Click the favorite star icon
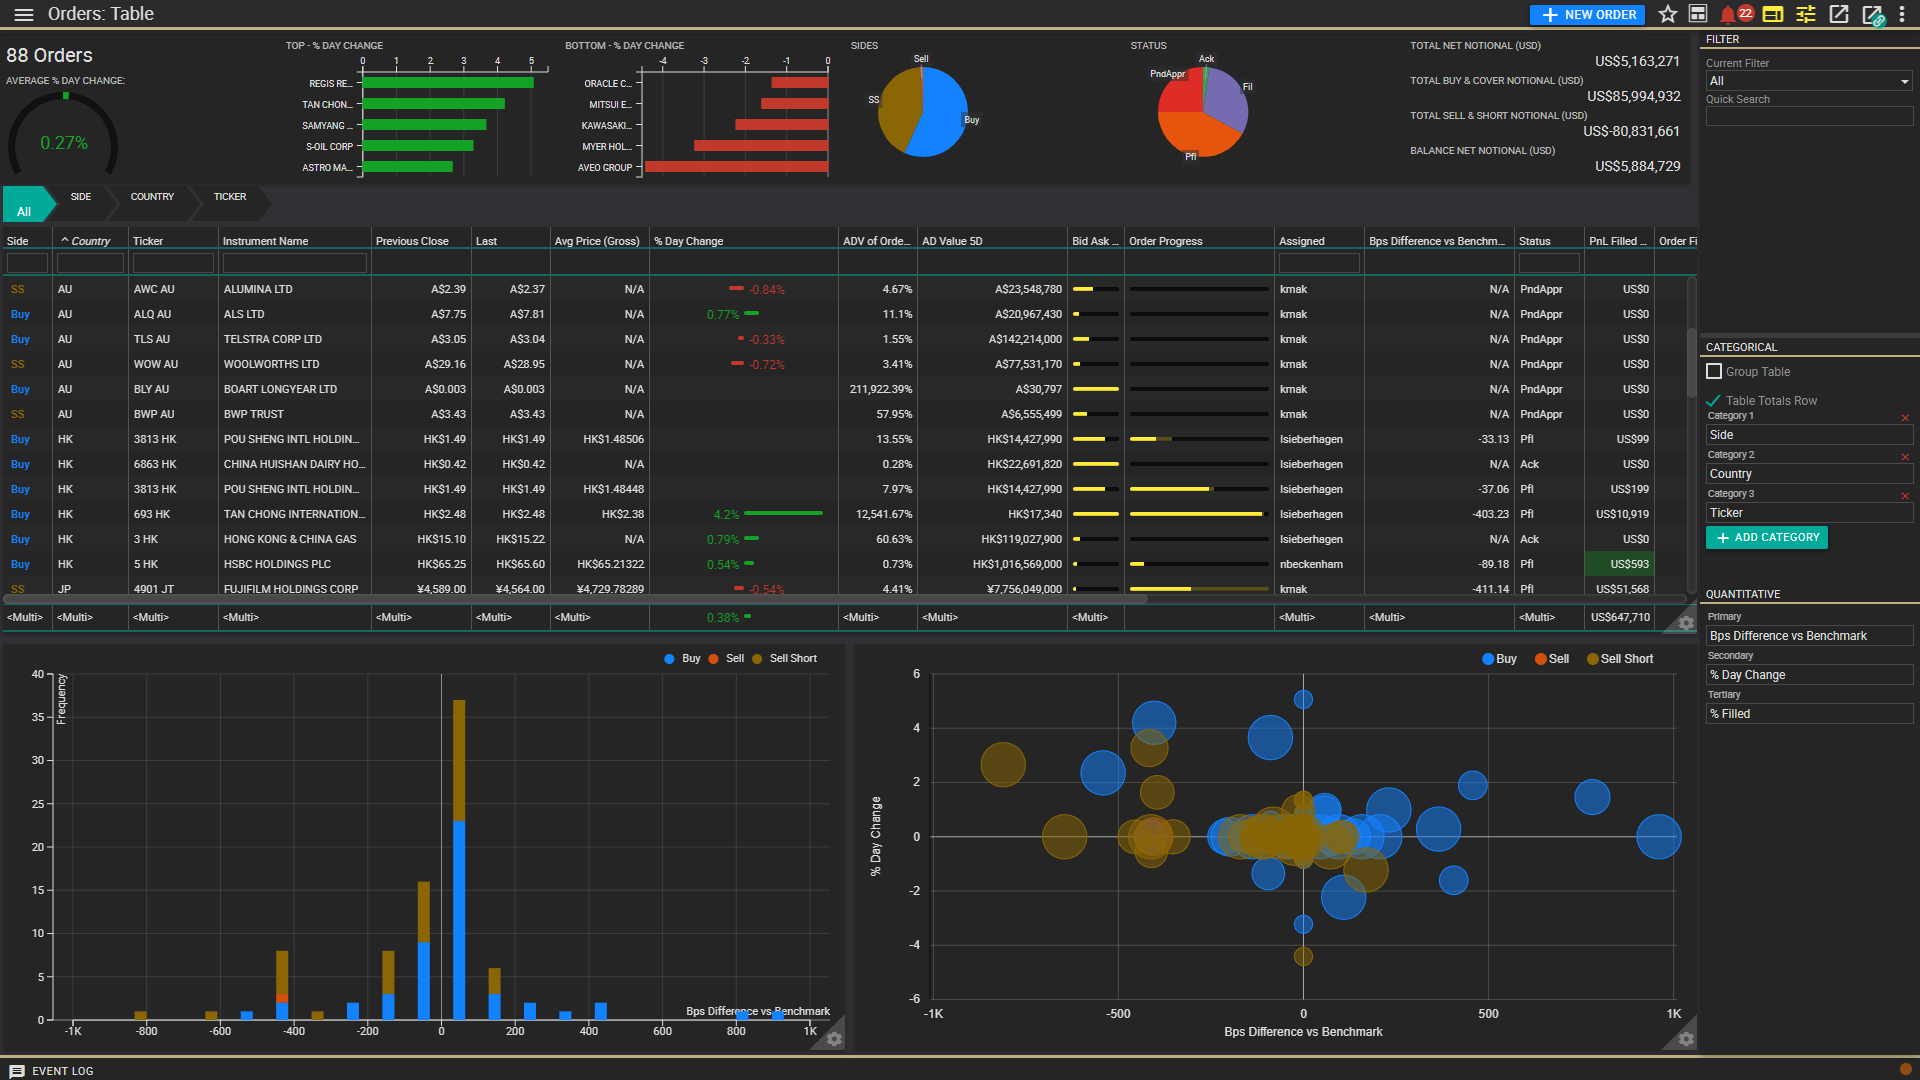This screenshot has height=1080, width=1920. [1667, 14]
